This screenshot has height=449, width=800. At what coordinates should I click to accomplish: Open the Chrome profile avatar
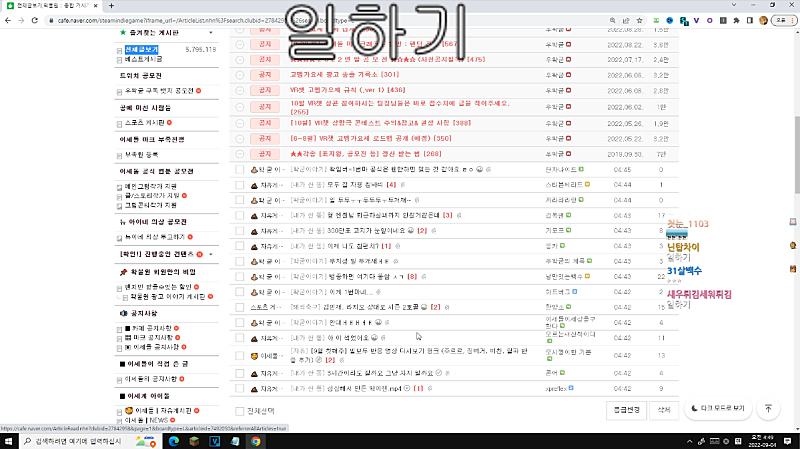click(763, 20)
